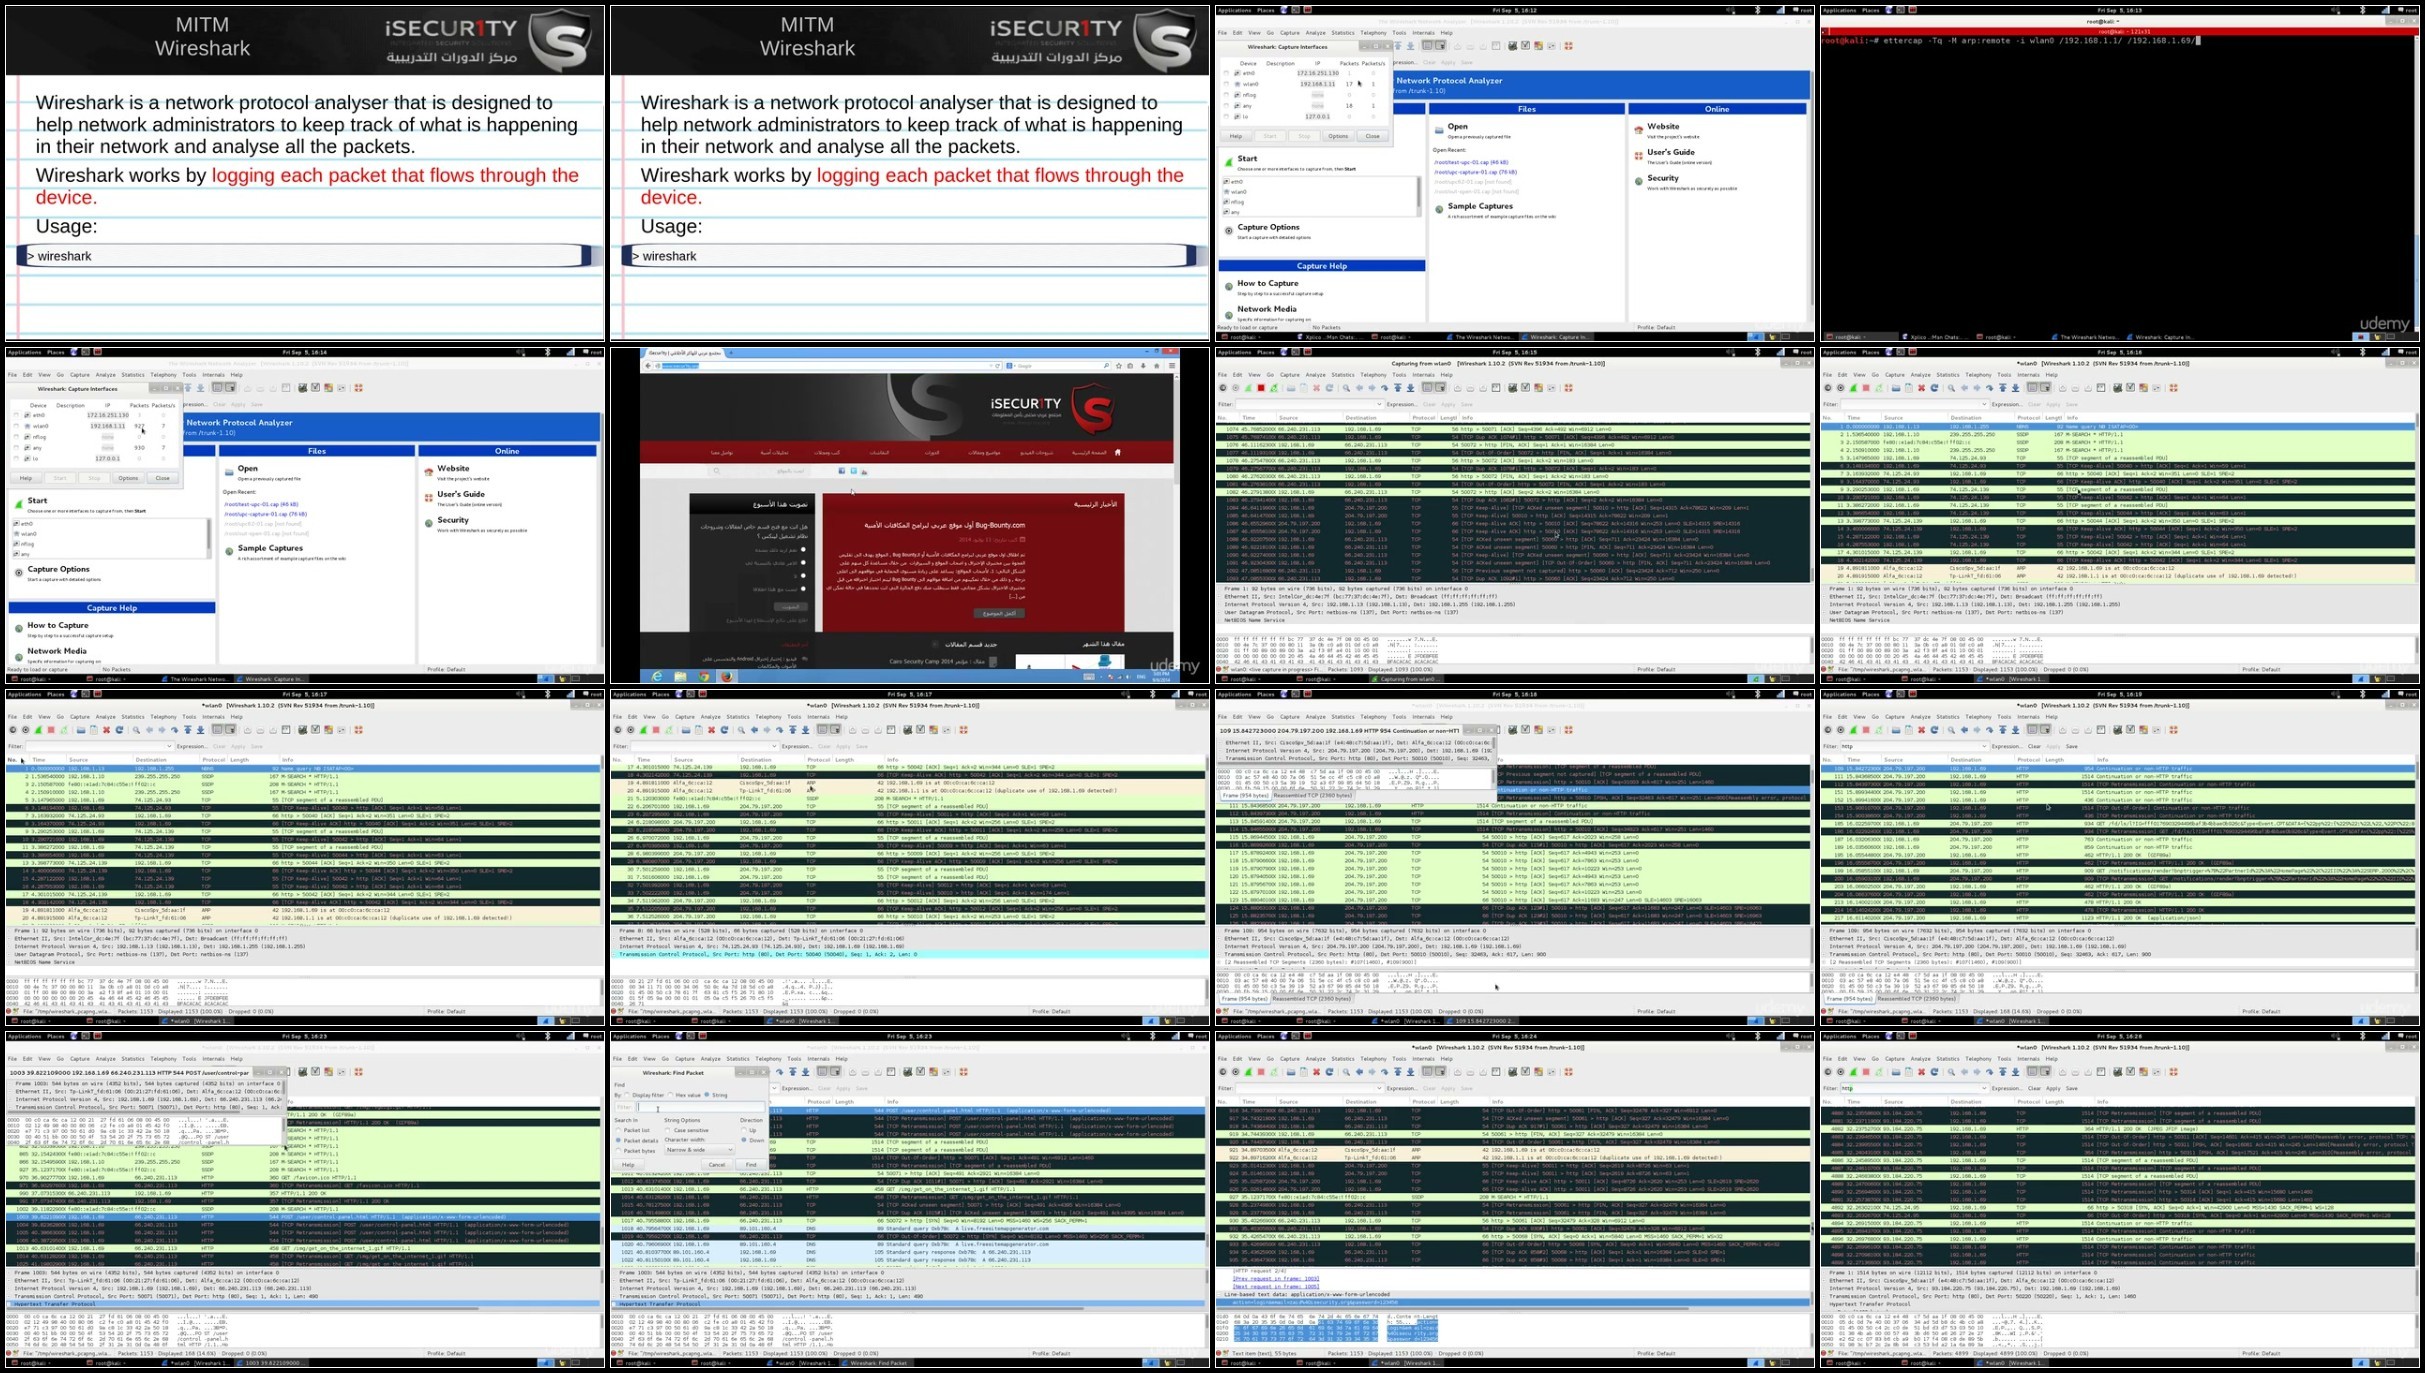Toggle the auto-scroll toolbar icon in 16:19 frame
This screenshot has width=2425, height=1373.
coord(2046,730)
